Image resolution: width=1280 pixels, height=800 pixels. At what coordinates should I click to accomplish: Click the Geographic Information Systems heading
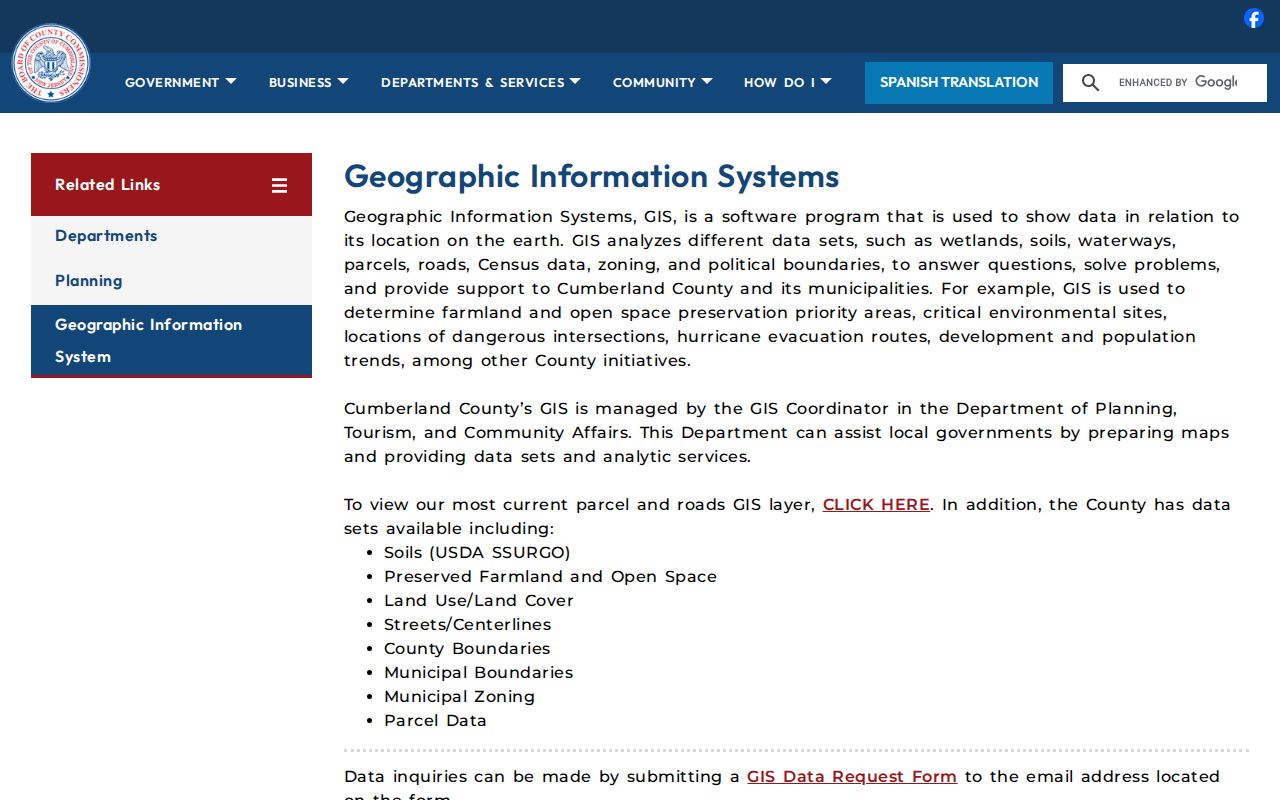click(x=591, y=177)
